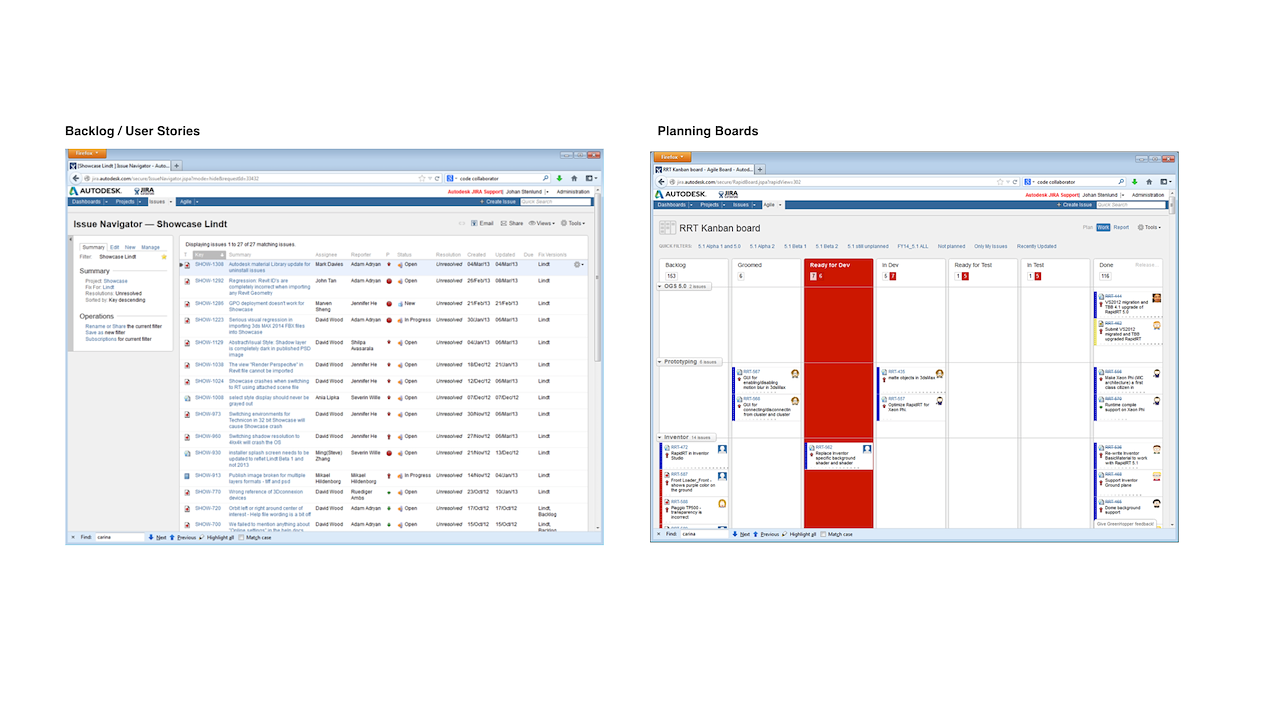Click assignee avatar on card RRT-472
1280x718 pixels.
(x=722, y=449)
